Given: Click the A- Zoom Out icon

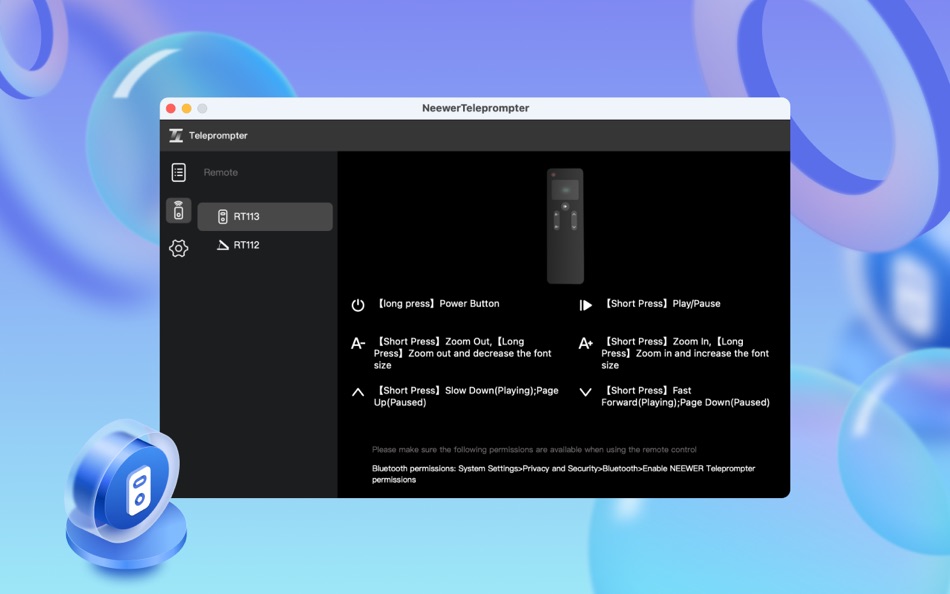Looking at the screenshot, I should tap(357, 343).
